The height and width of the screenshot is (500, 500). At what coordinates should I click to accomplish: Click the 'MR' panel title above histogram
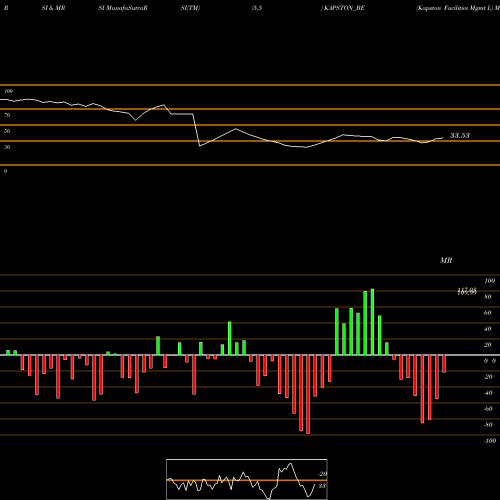[446, 260]
